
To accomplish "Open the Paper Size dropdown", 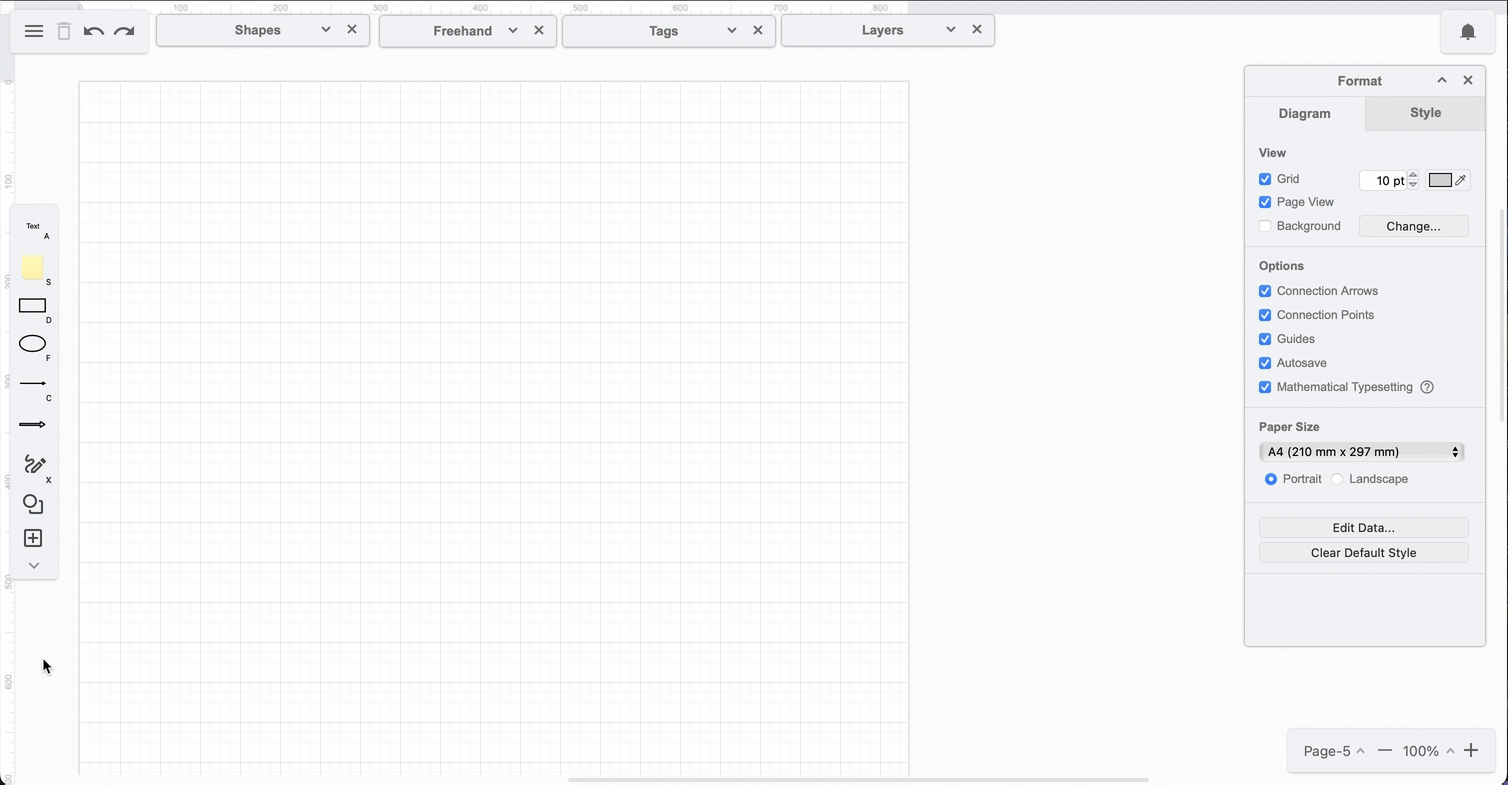I will [1362, 452].
